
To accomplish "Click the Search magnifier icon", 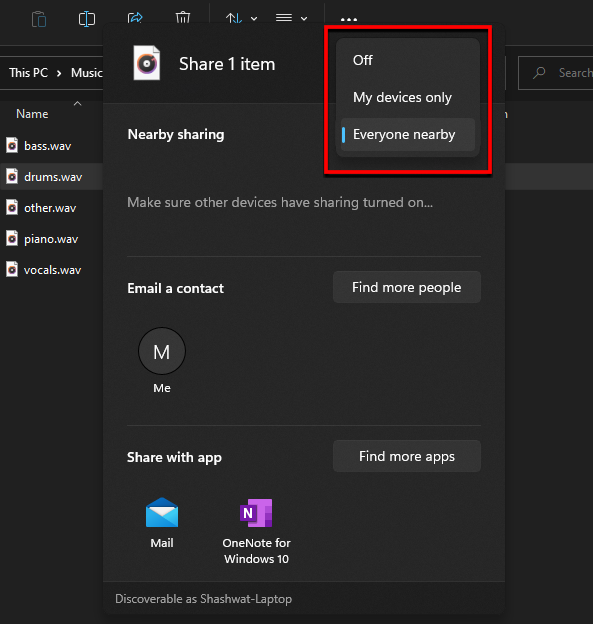I will coord(539,73).
